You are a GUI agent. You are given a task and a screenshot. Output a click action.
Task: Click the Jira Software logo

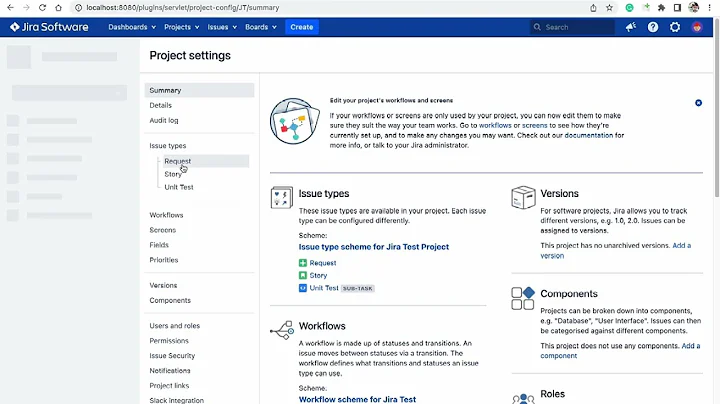click(x=49, y=27)
